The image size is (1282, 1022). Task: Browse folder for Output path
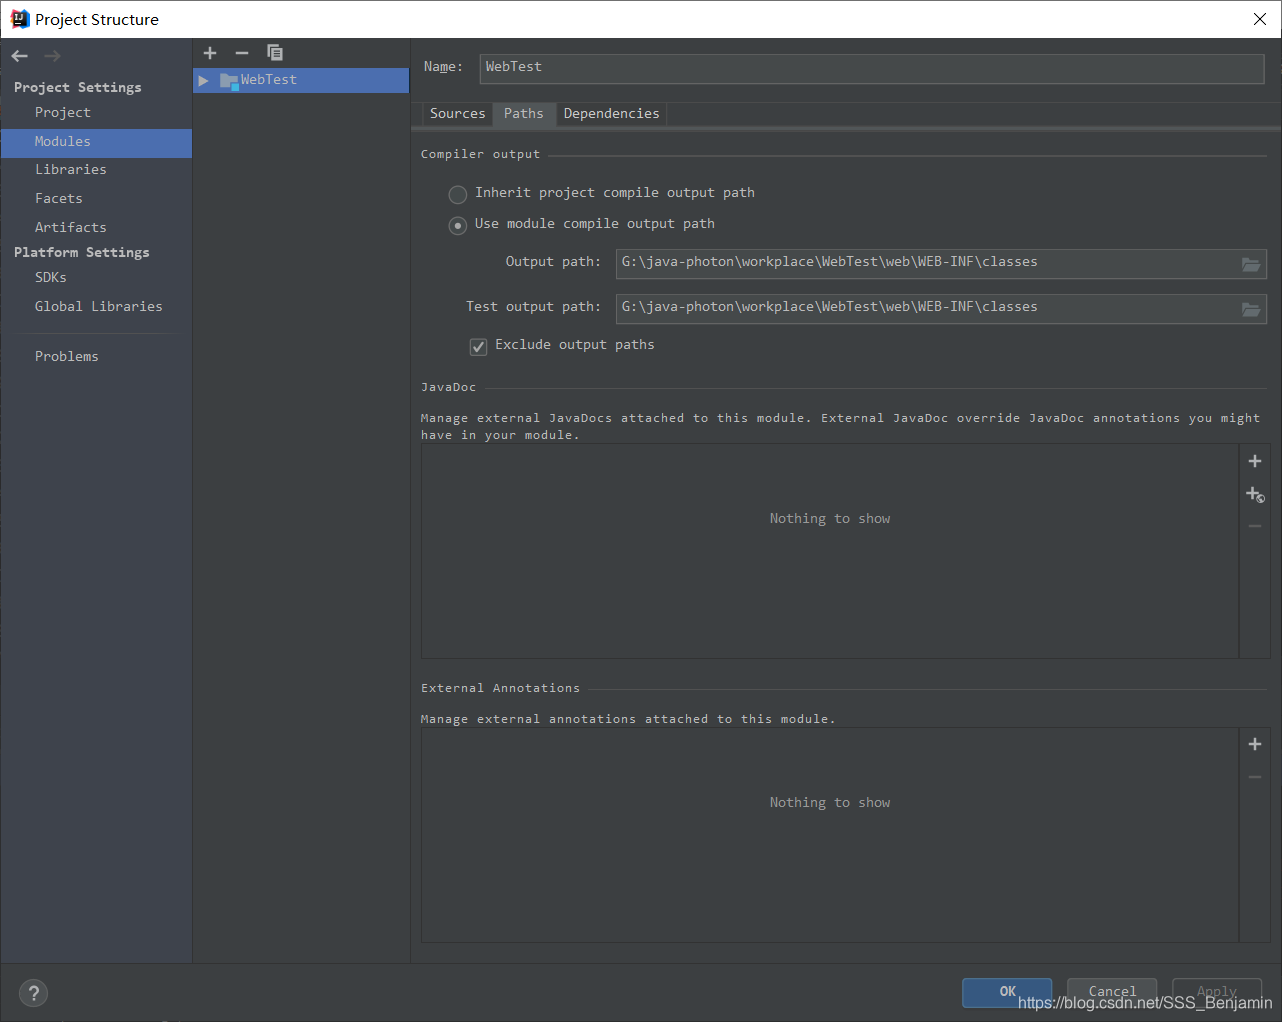[x=1251, y=264]
